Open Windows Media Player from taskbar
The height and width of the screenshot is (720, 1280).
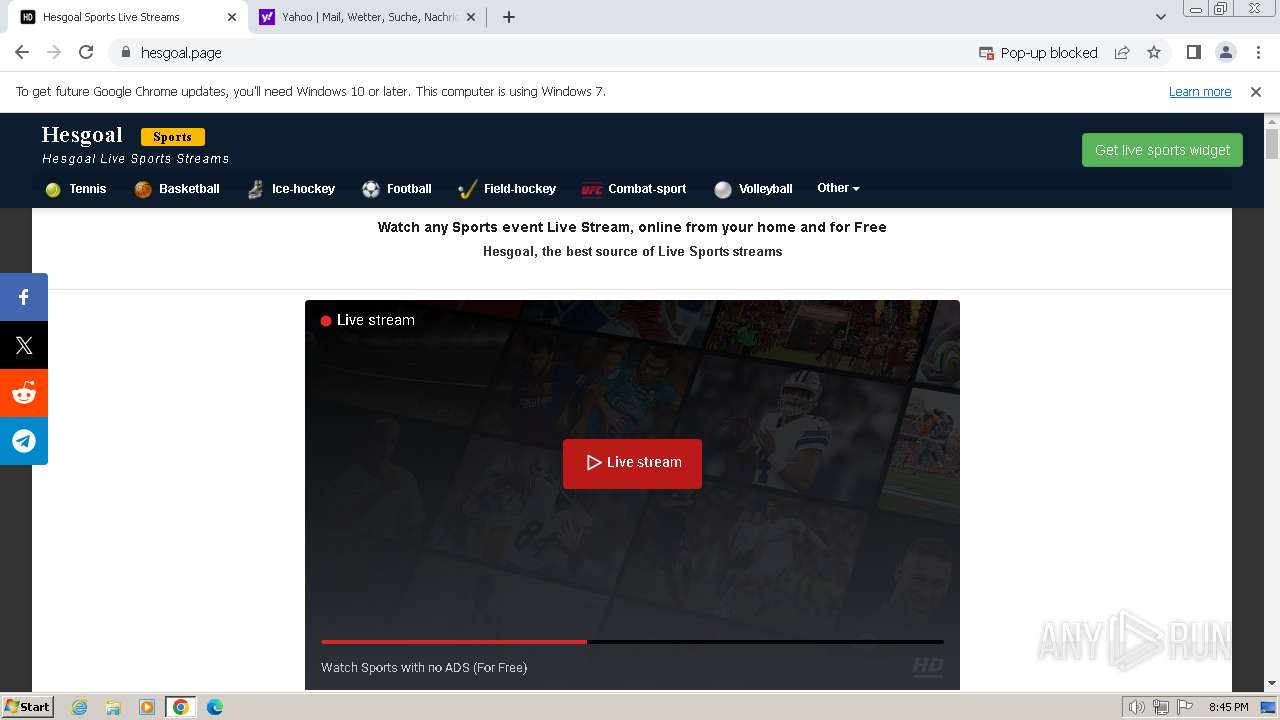click(147, 707)
